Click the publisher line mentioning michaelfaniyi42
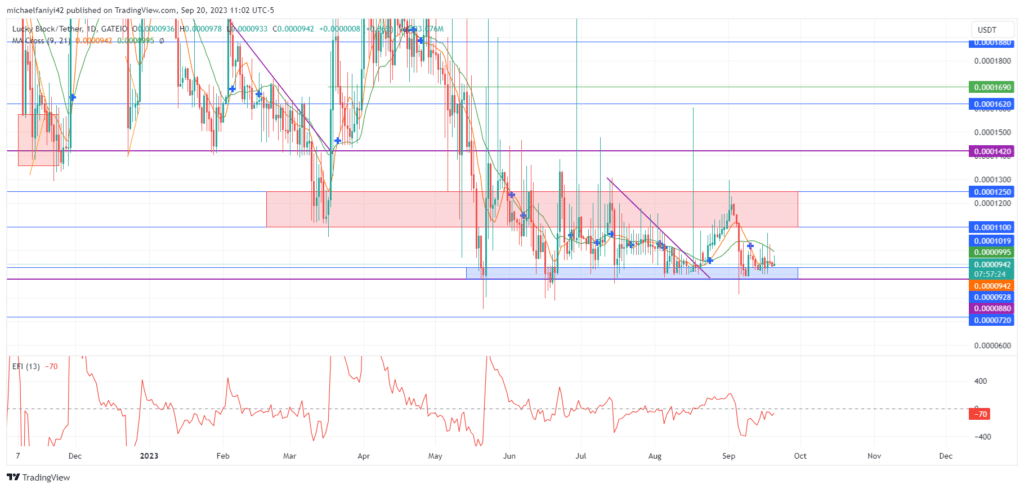This screenshot has height=489, width=1024. click(x=142, y=10)
